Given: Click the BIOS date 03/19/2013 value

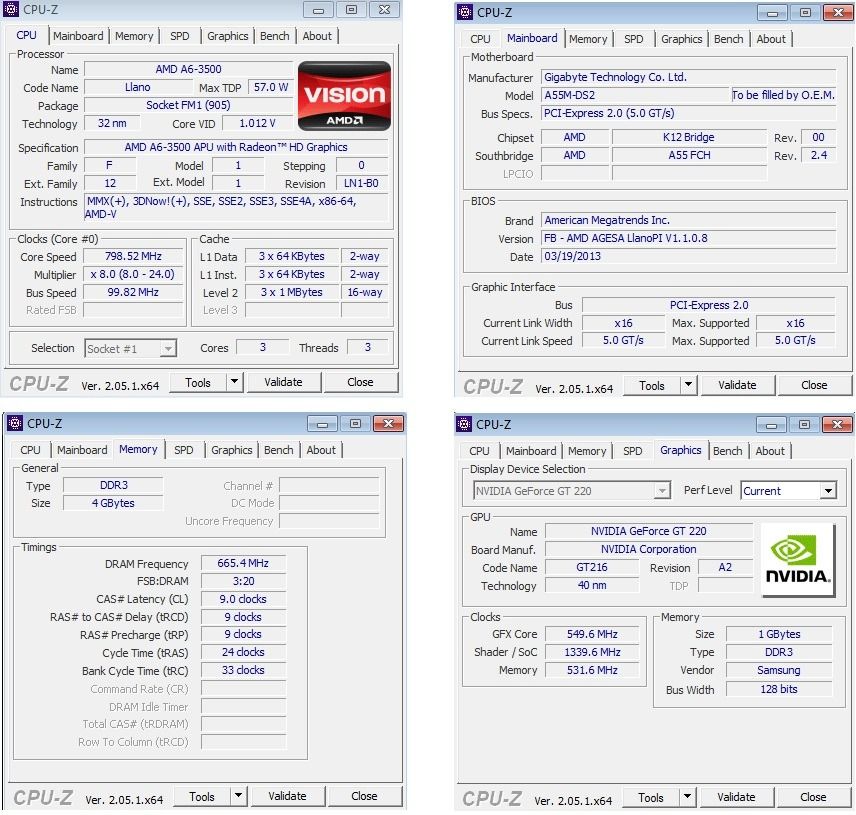Looking at the screenshot, I should pos(688,256).
